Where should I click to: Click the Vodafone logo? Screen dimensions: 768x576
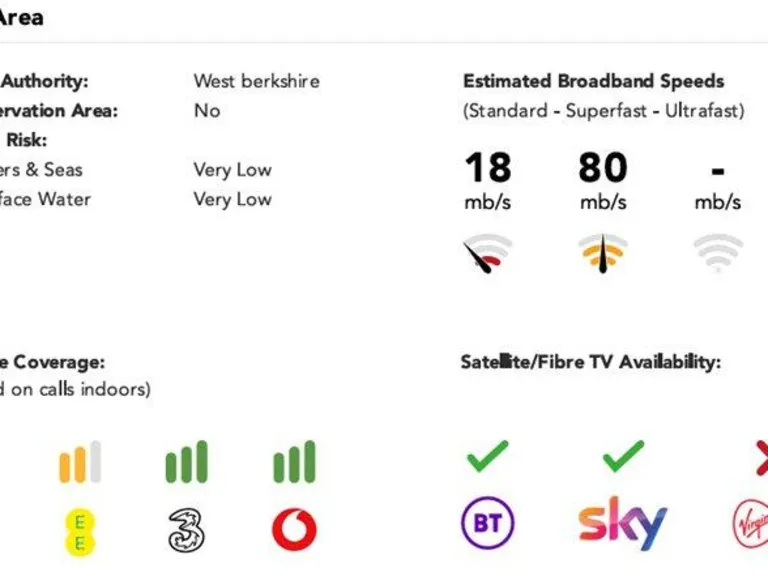coord(294,529)
